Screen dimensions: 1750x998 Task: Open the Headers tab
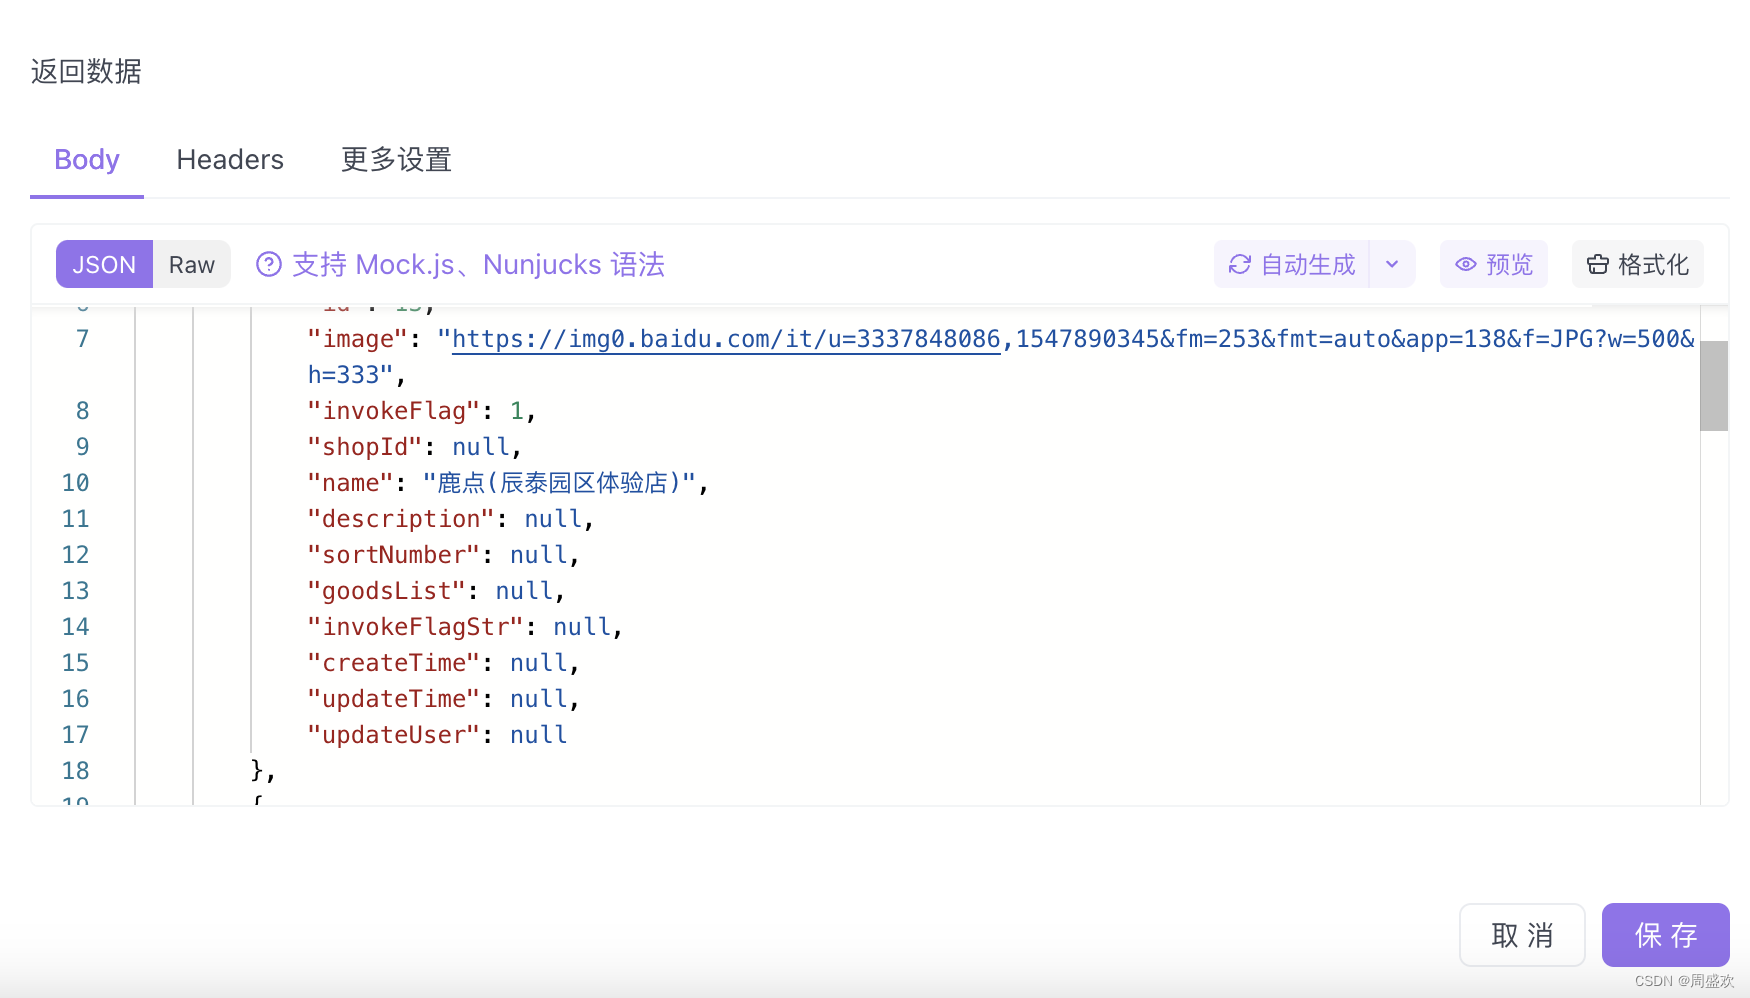(230, 160)
